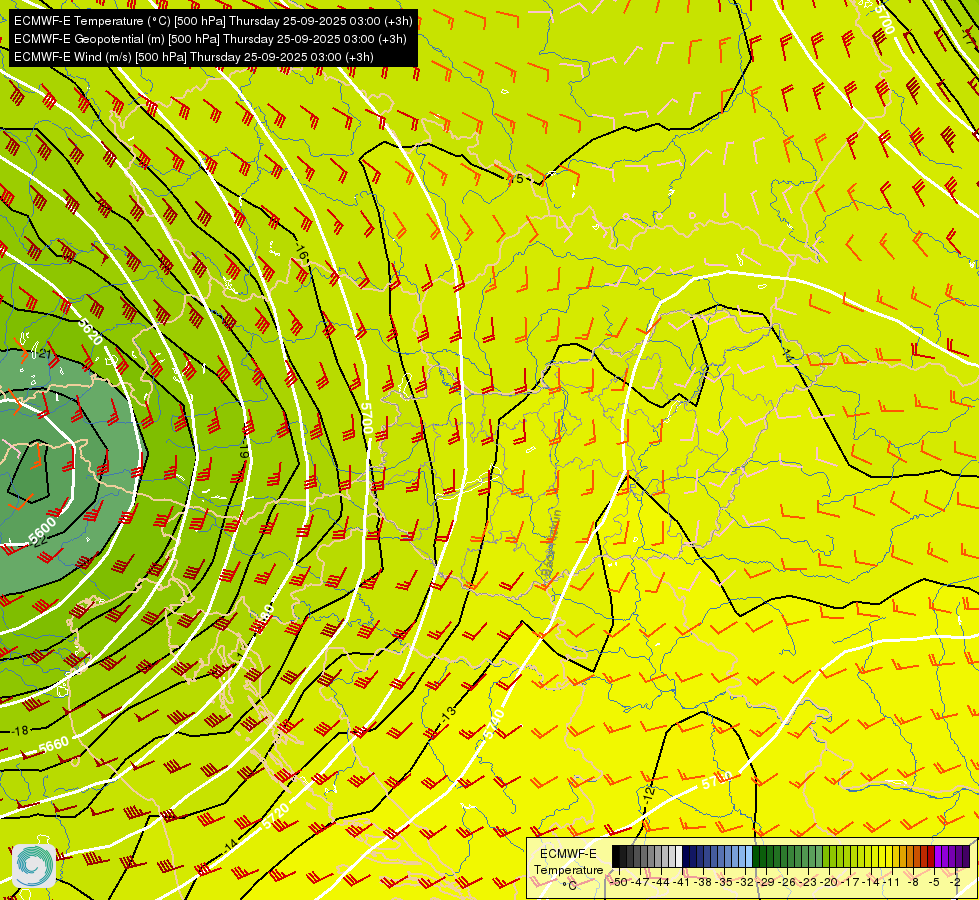
Task: Click the ECMWF-E Temperature °C legend label
Action: tap(568, 869)
